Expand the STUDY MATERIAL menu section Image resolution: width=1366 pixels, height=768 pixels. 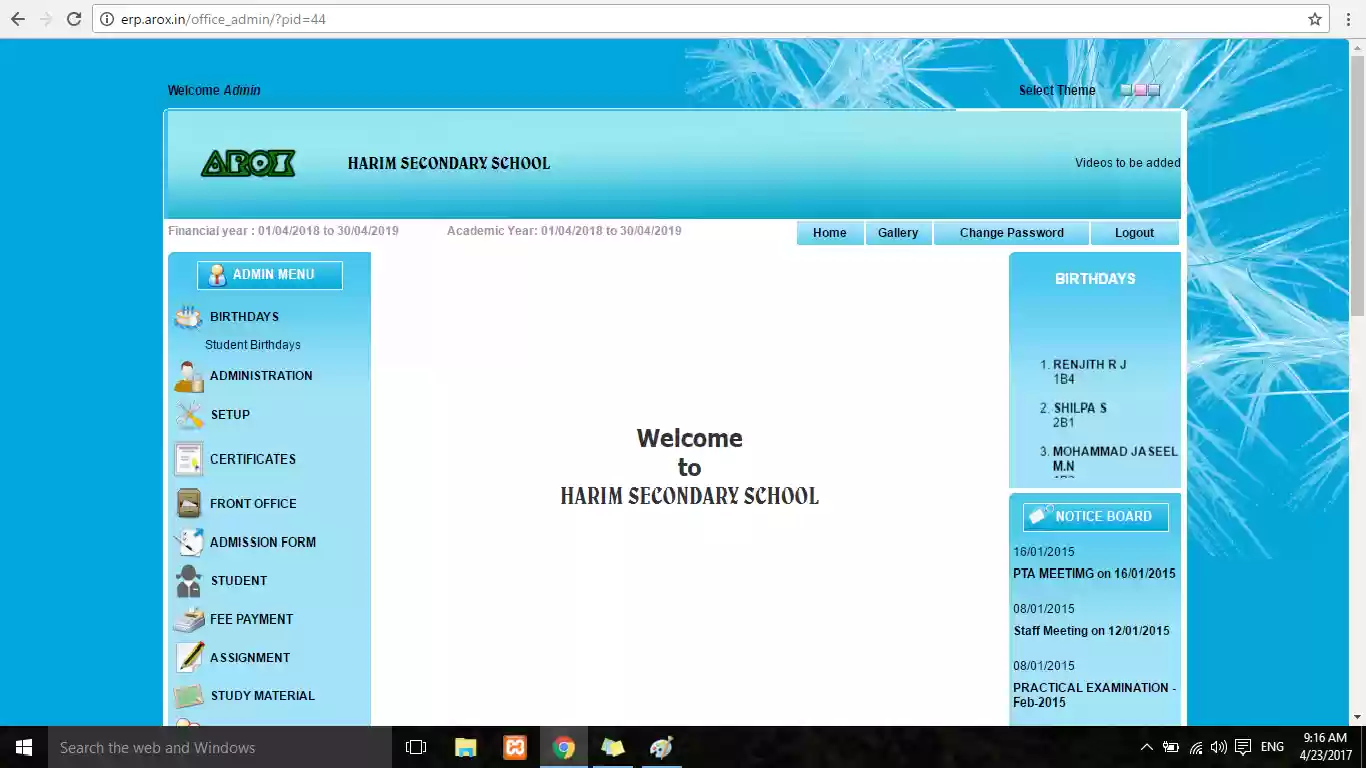(x=262, y=696)
